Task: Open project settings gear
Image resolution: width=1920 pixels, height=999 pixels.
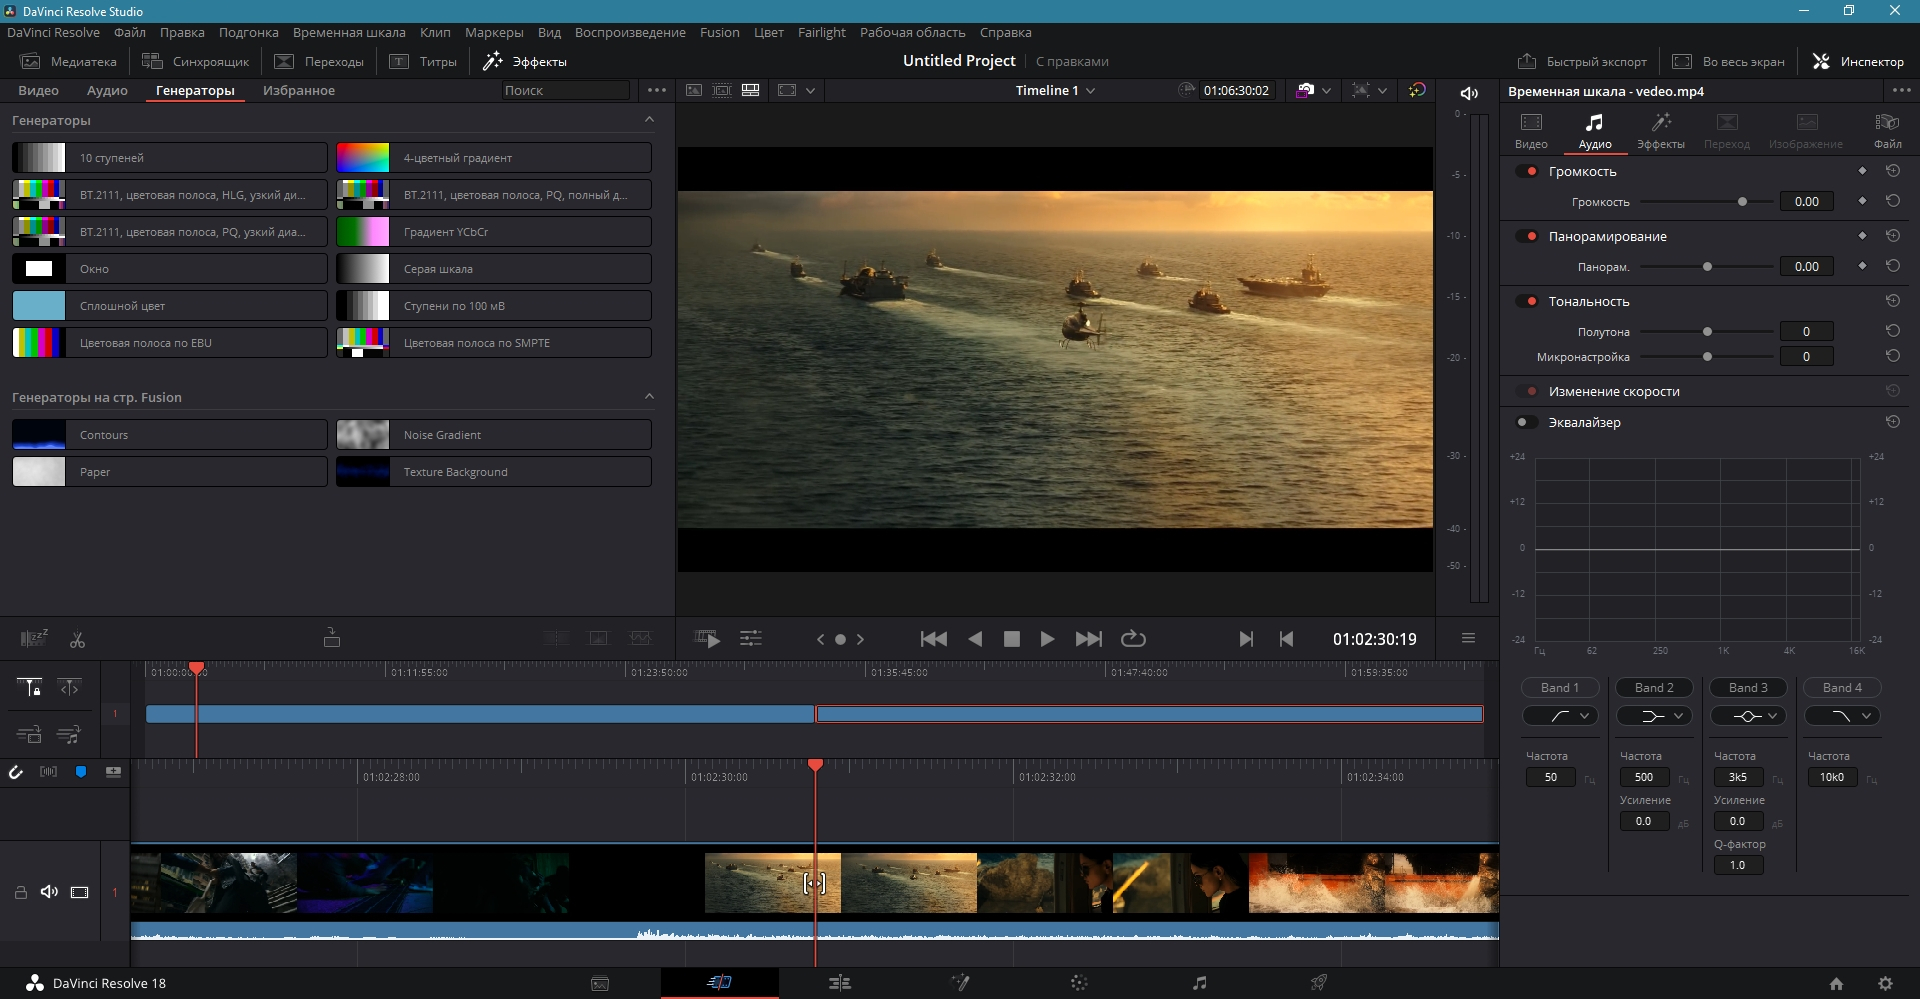Action: (1885, 983)
